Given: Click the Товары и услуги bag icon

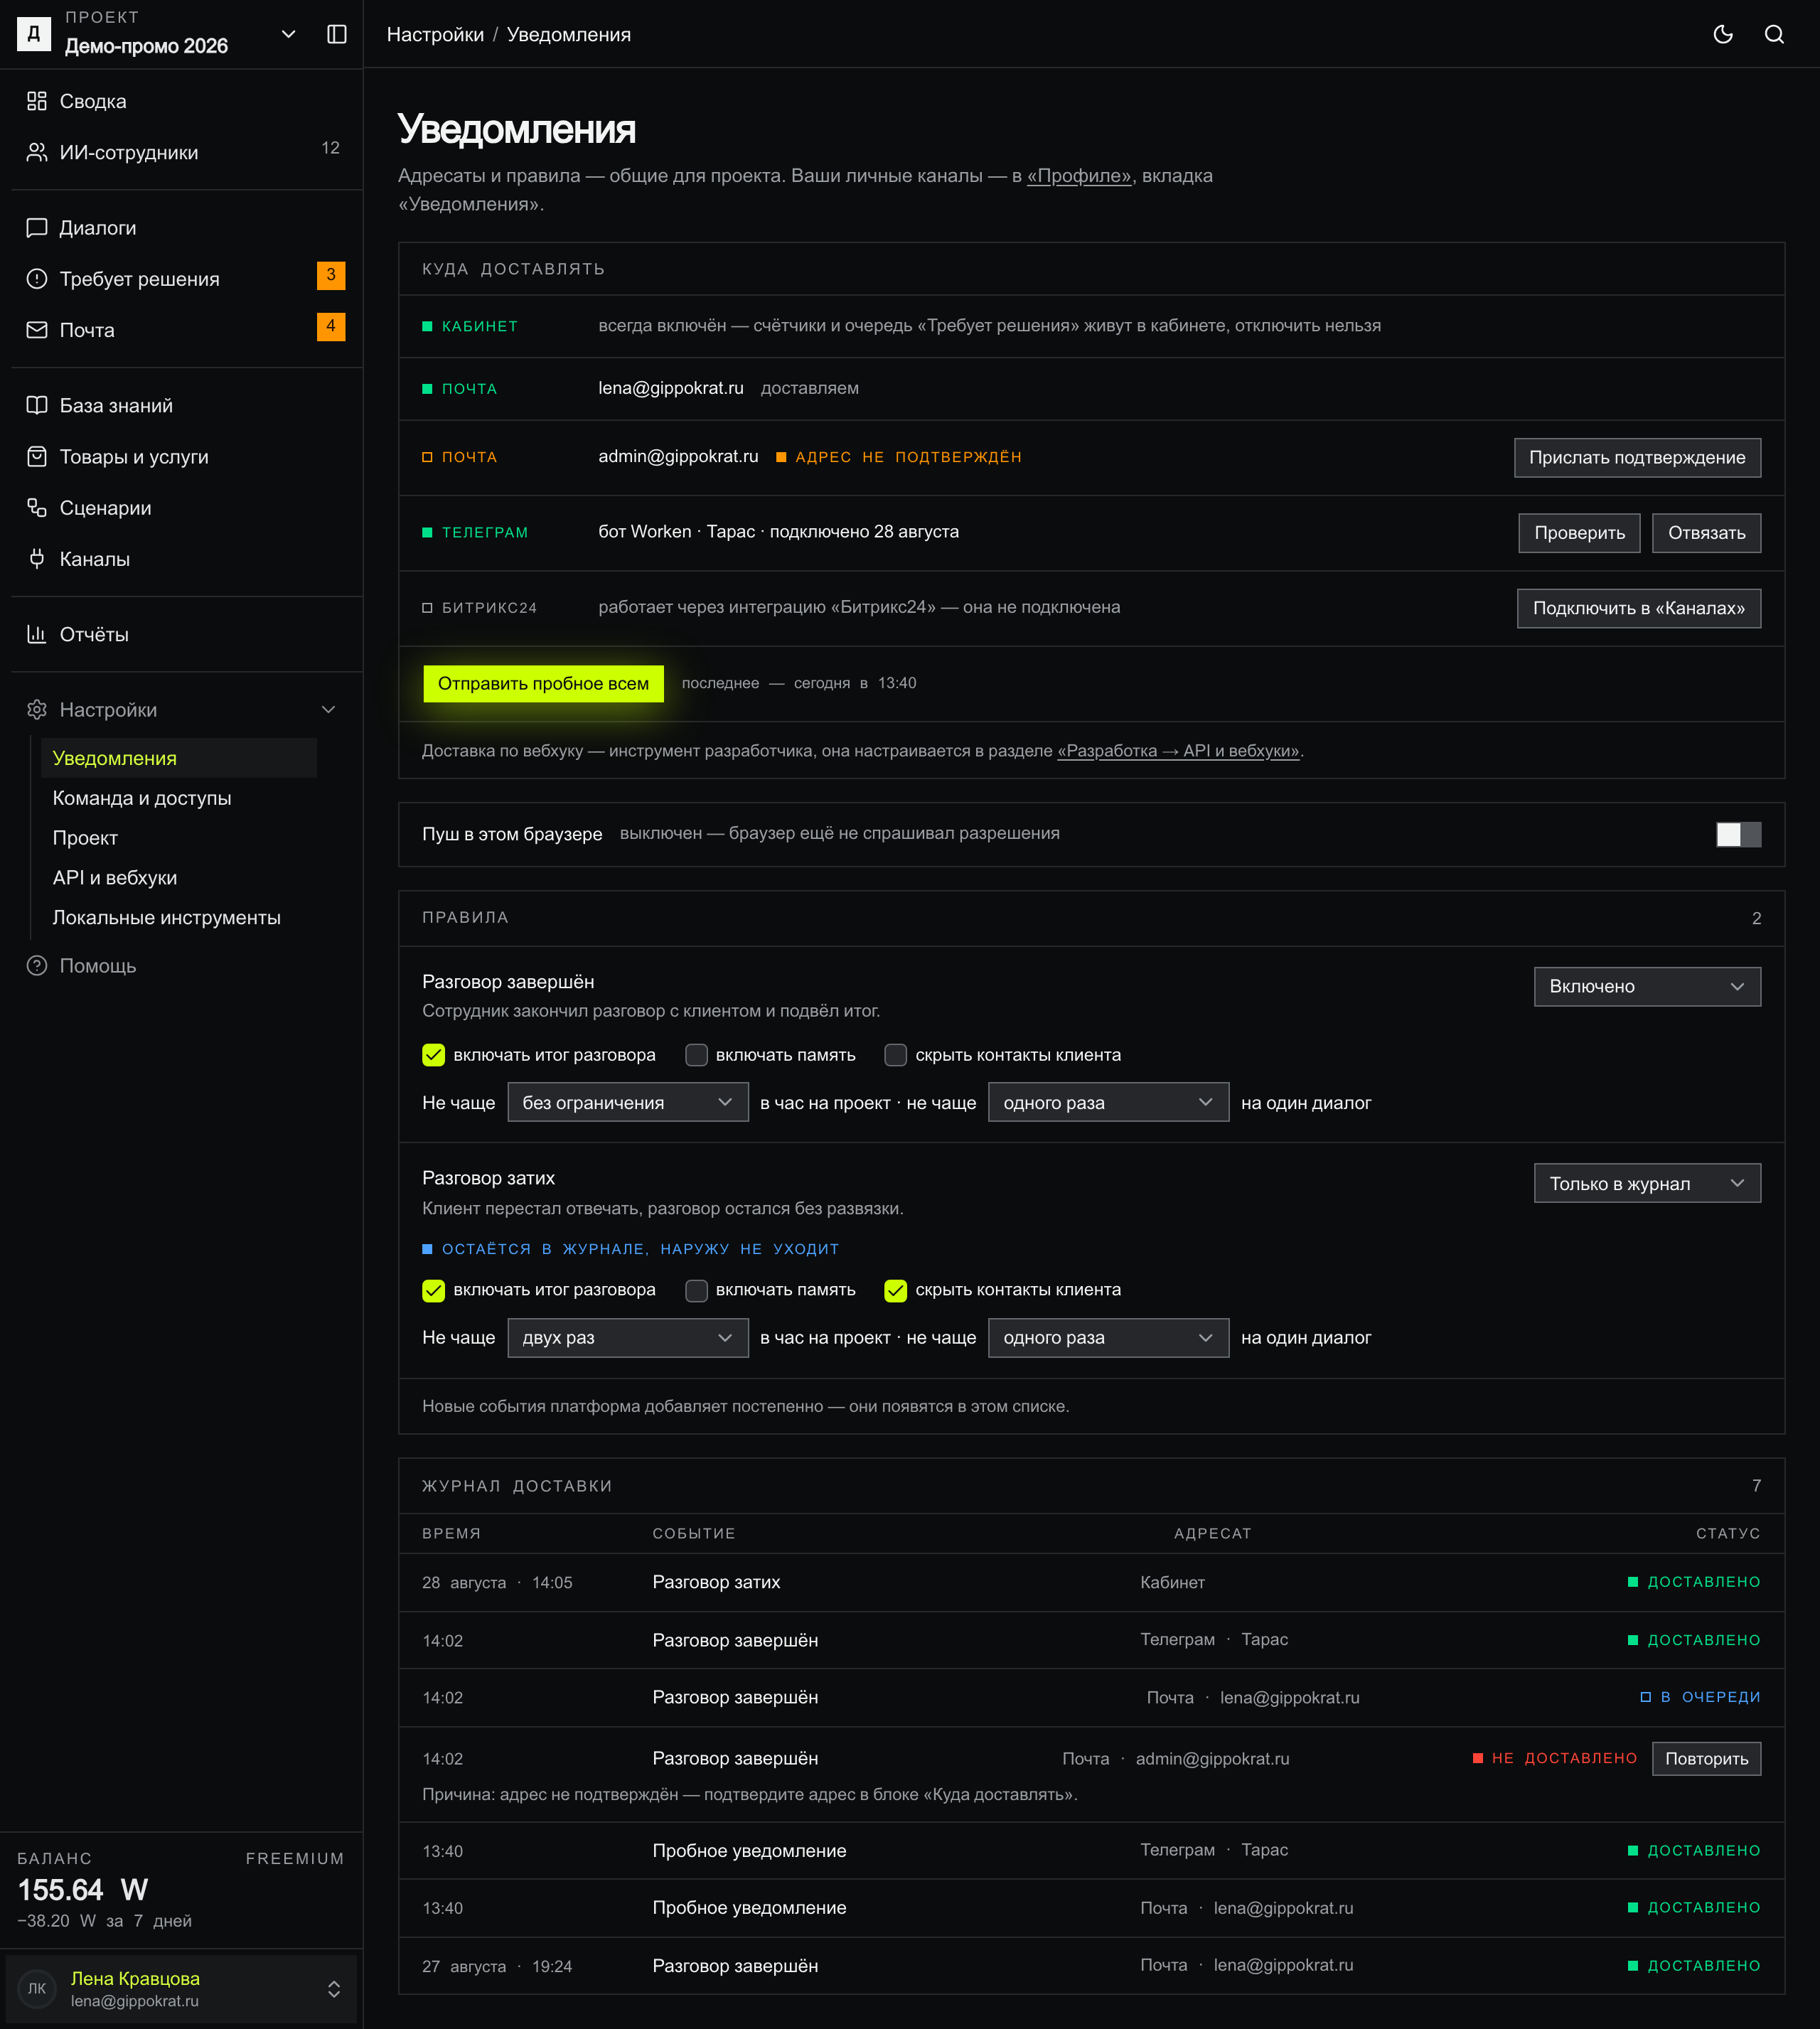Looking at the screenshot, I should click(x=37, y=457).
